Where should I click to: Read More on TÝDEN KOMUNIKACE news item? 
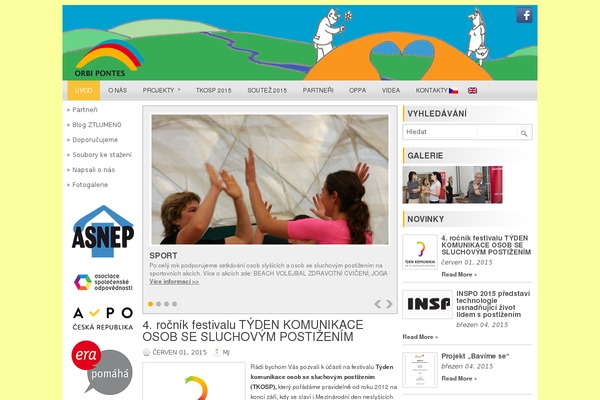pos(459,274)
